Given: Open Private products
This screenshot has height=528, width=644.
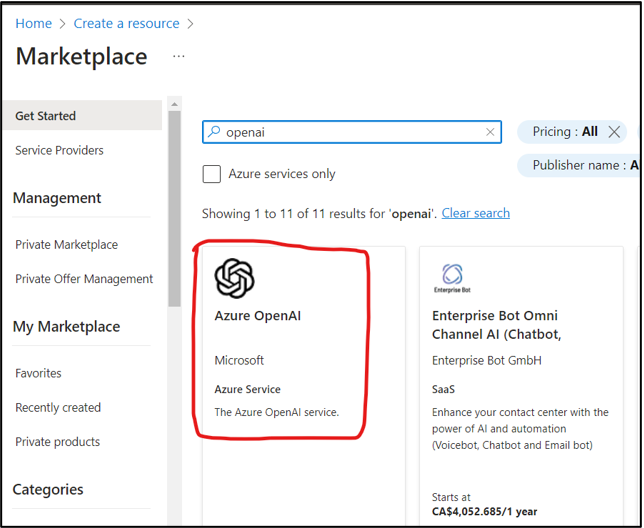Looking at the screenshot, I should click(58, 442).
